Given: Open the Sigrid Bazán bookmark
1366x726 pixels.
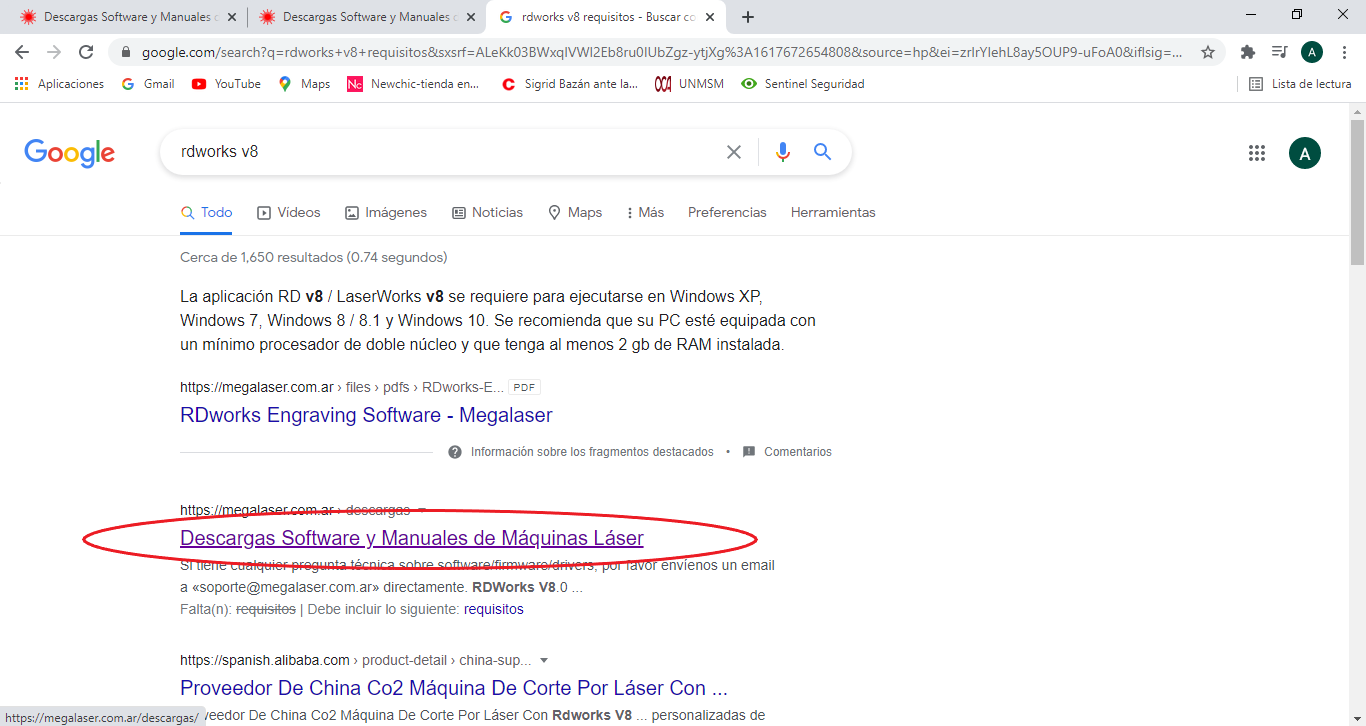Looking at the screenshot, I should point(570,84).
